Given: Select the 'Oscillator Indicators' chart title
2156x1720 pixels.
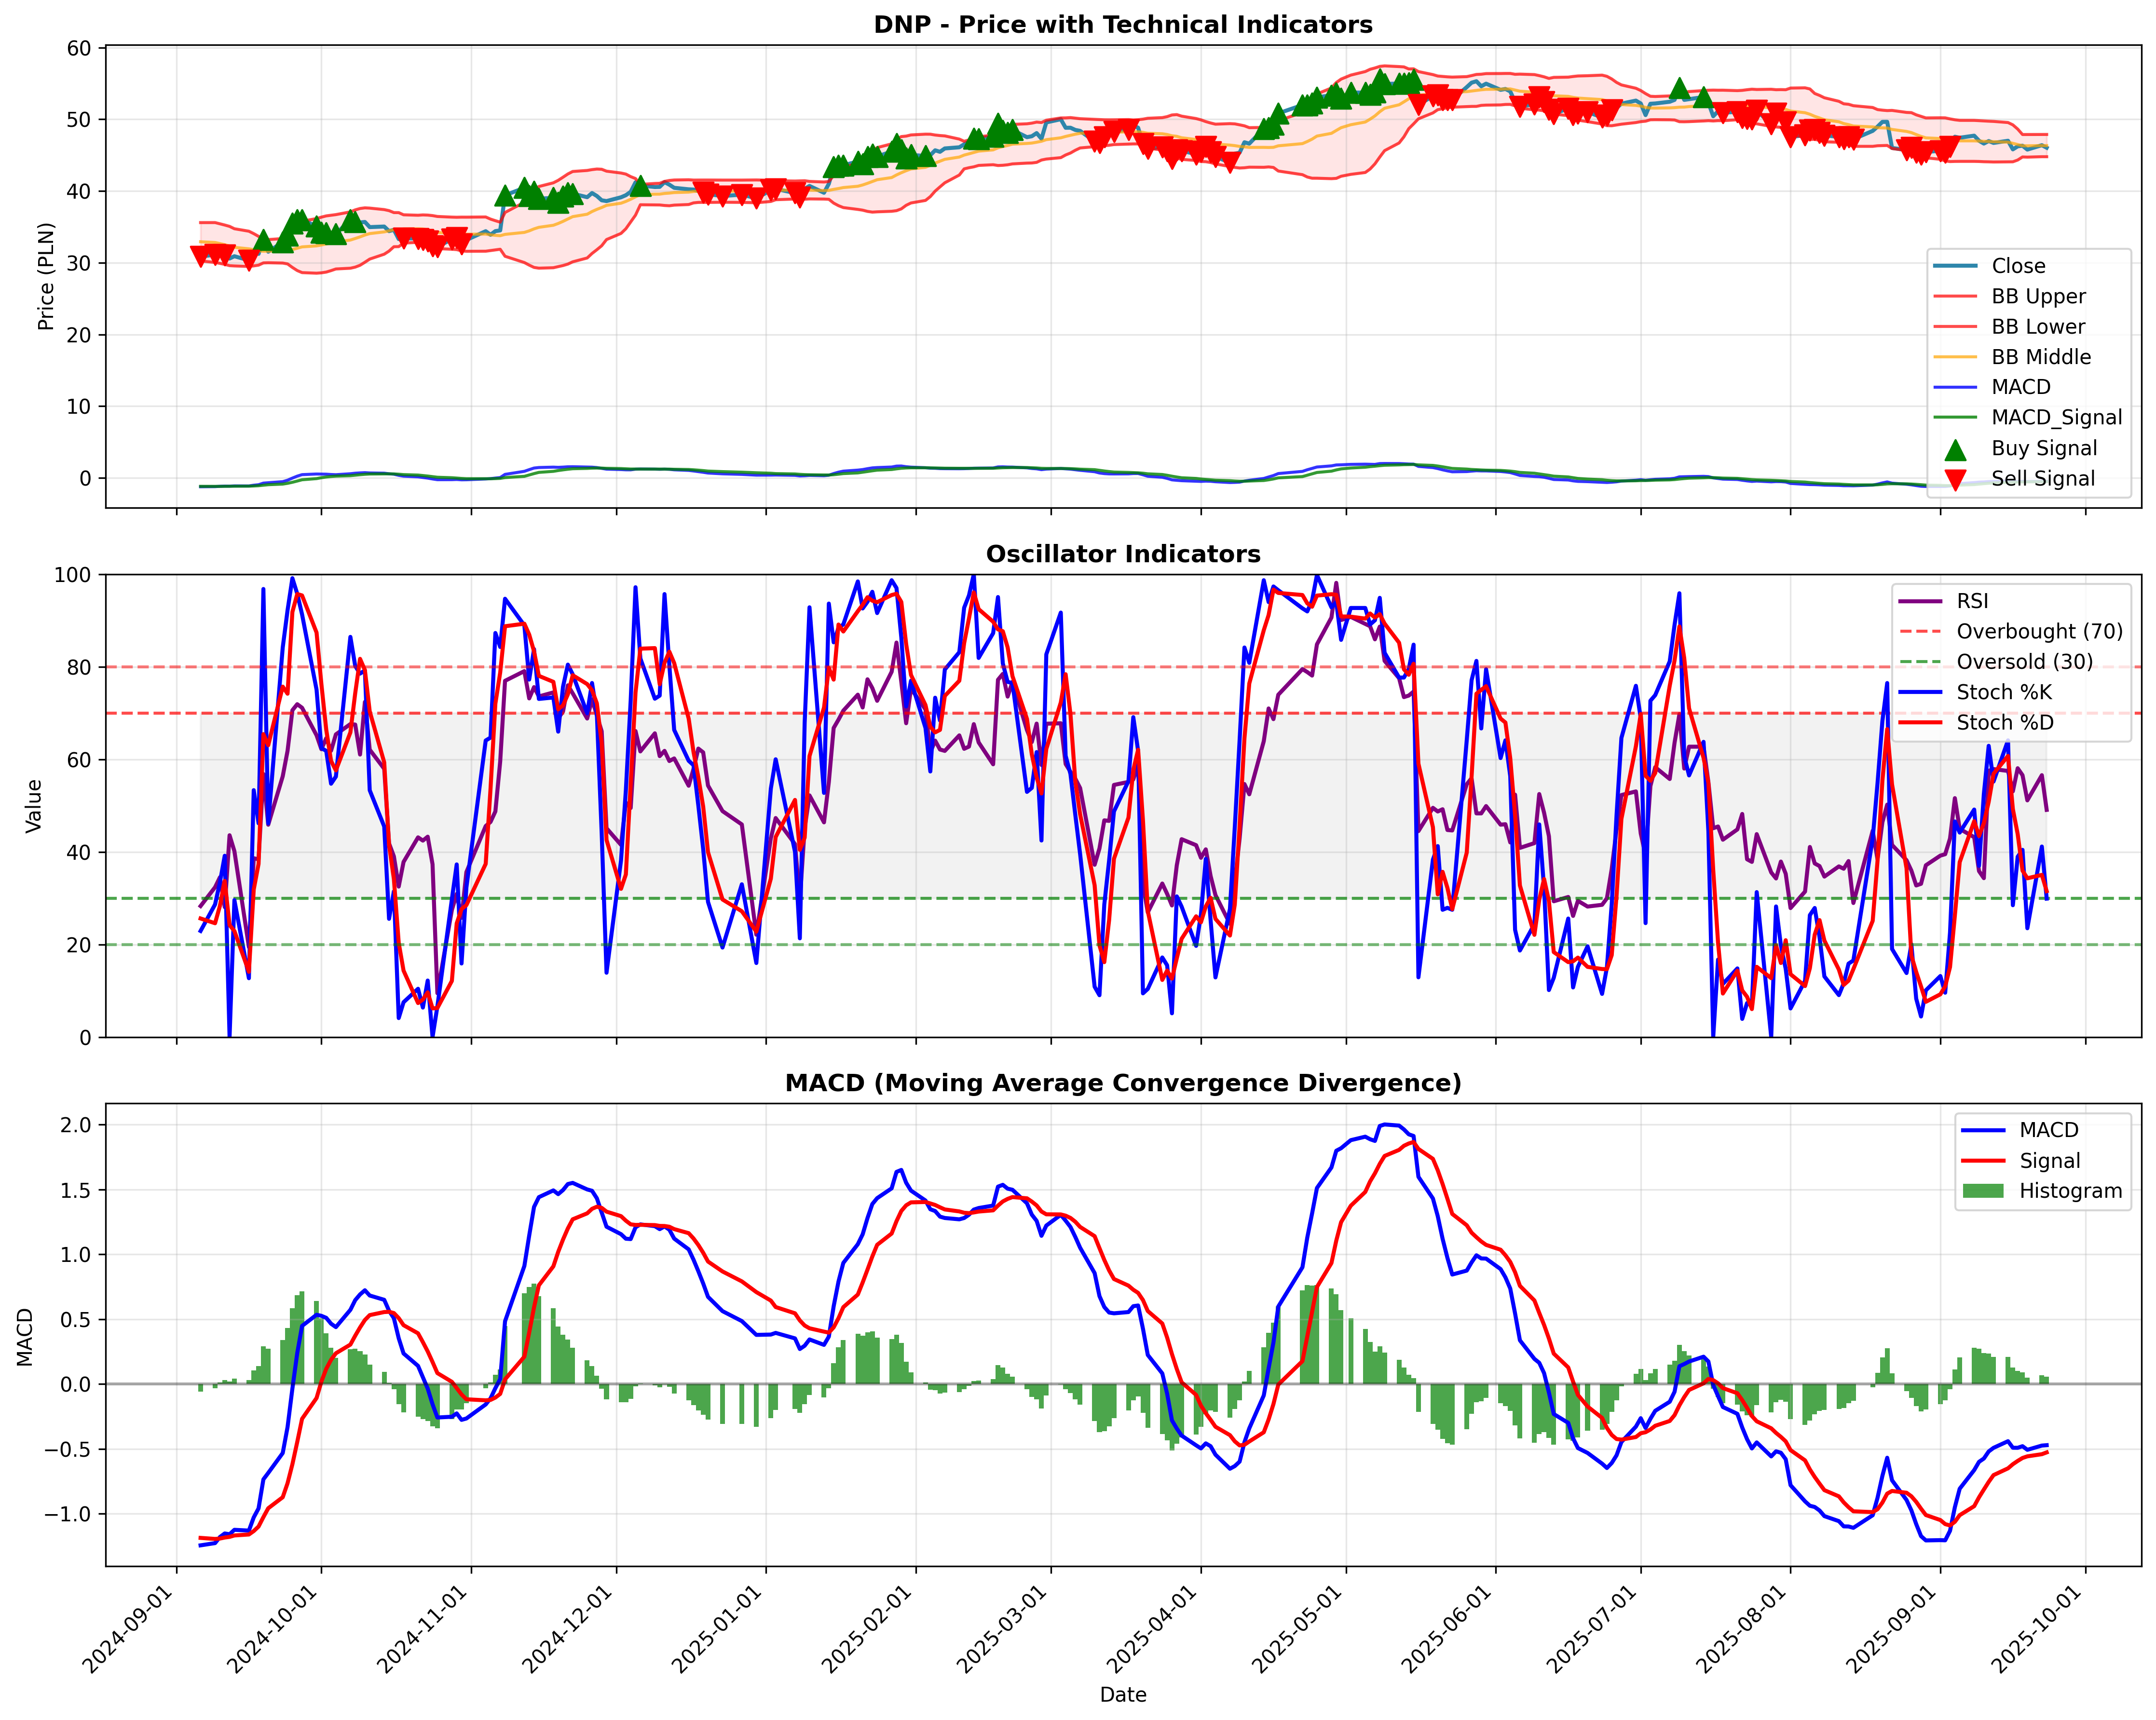Looking at the screenshot, I should 1123,554.
